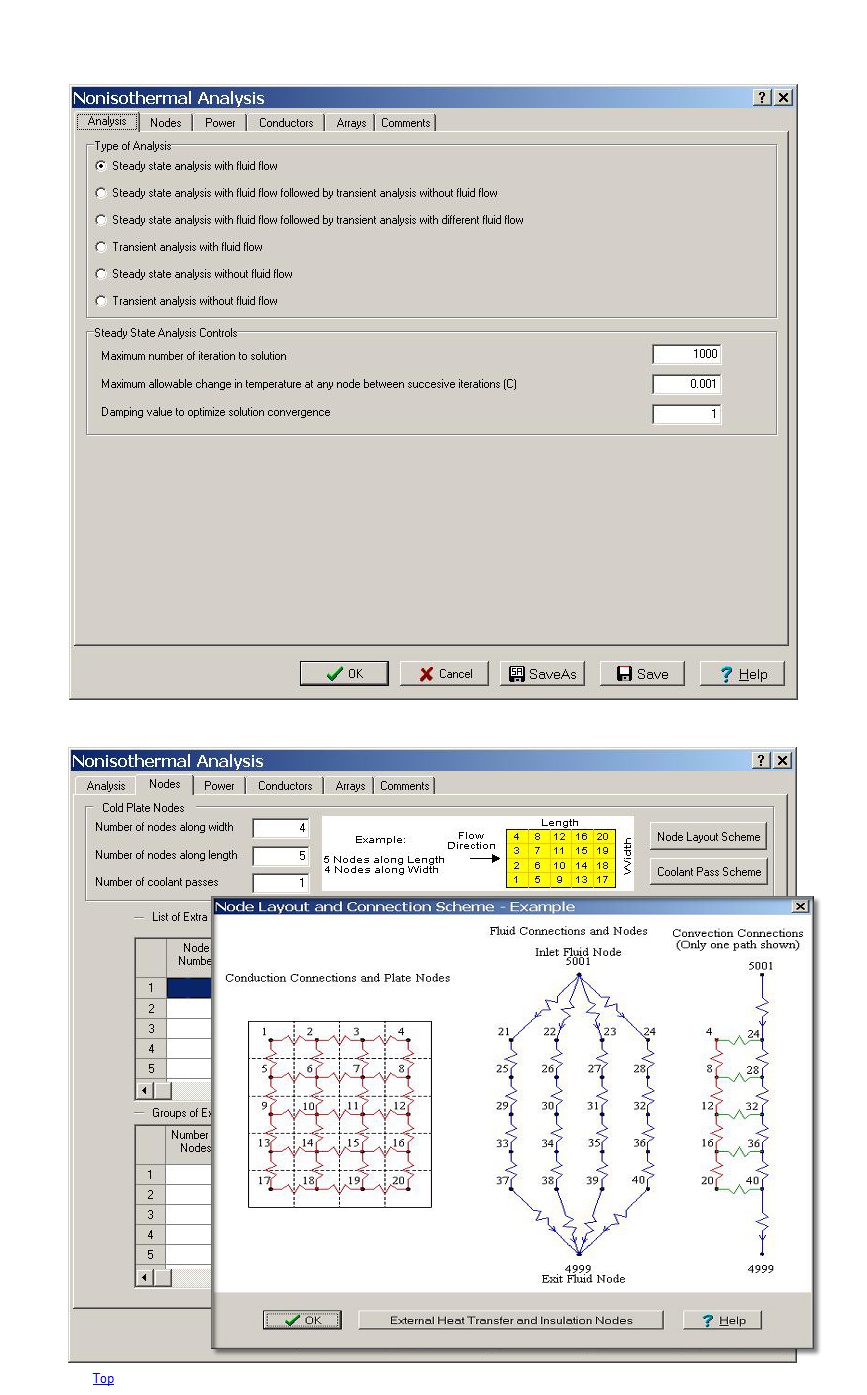
Task: Open Help from the upper dialog's button row
Action: [x=742, y=674]
